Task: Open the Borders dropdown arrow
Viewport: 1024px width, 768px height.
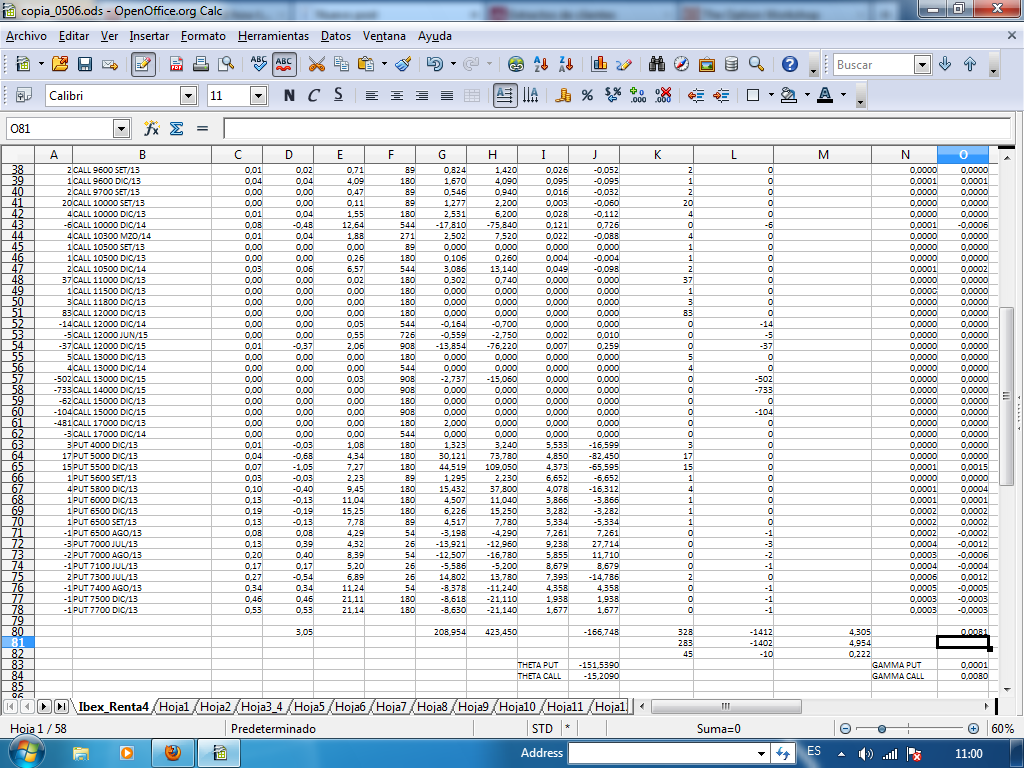Action: tap(771, 95)
